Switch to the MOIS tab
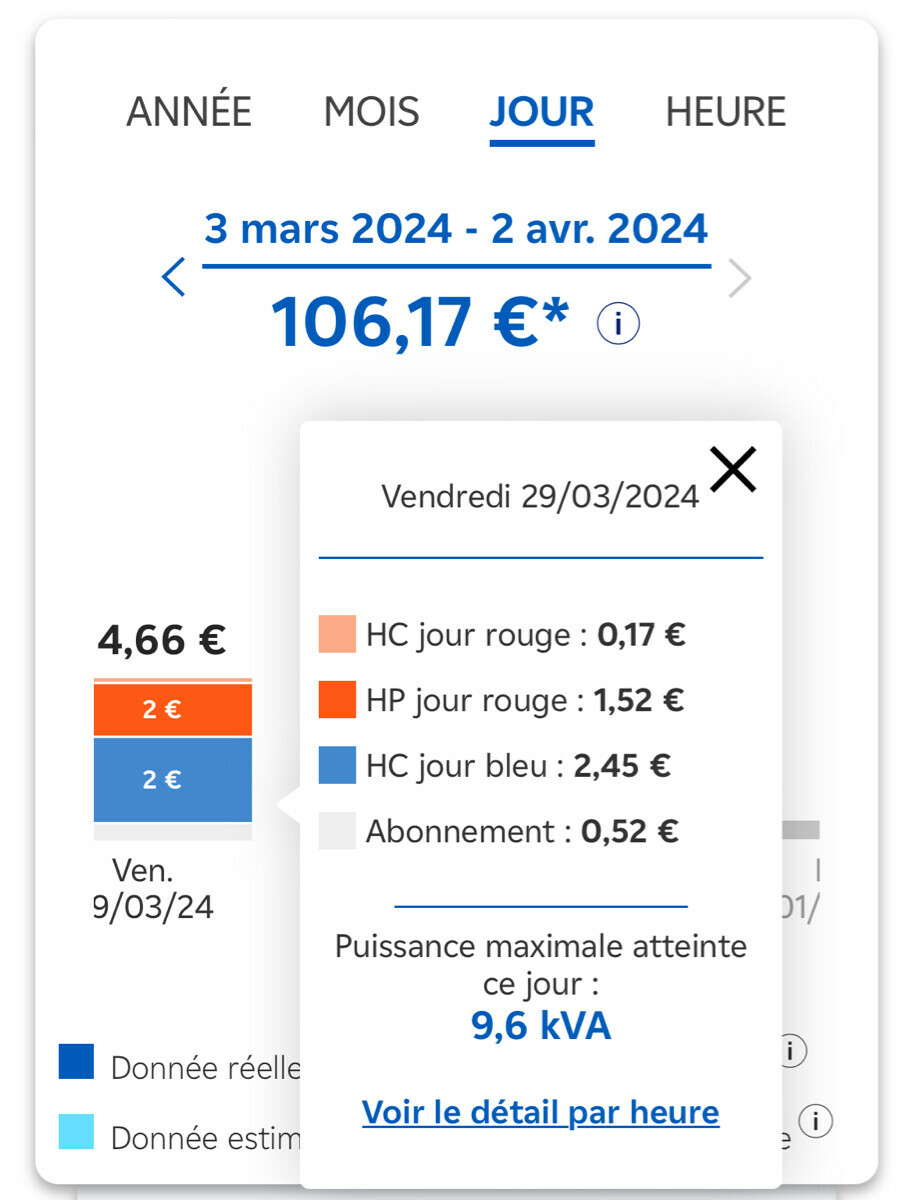This screenshot has height=1200, width=914. (x=371, y=112)
